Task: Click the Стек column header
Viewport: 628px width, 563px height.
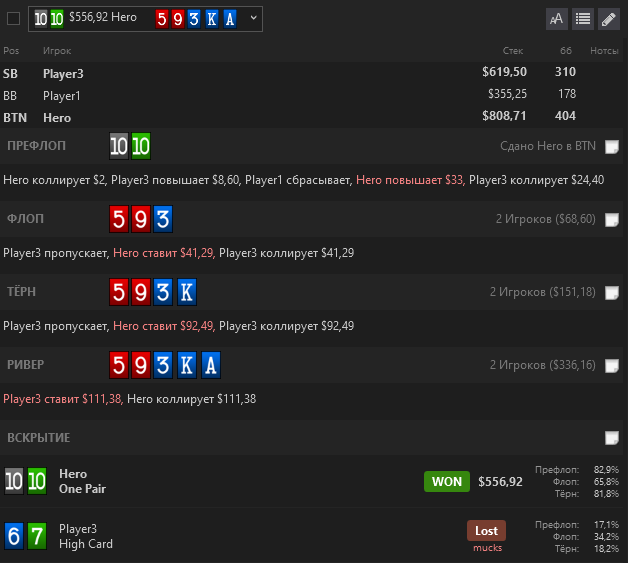Action: click(x=513, y=51)
